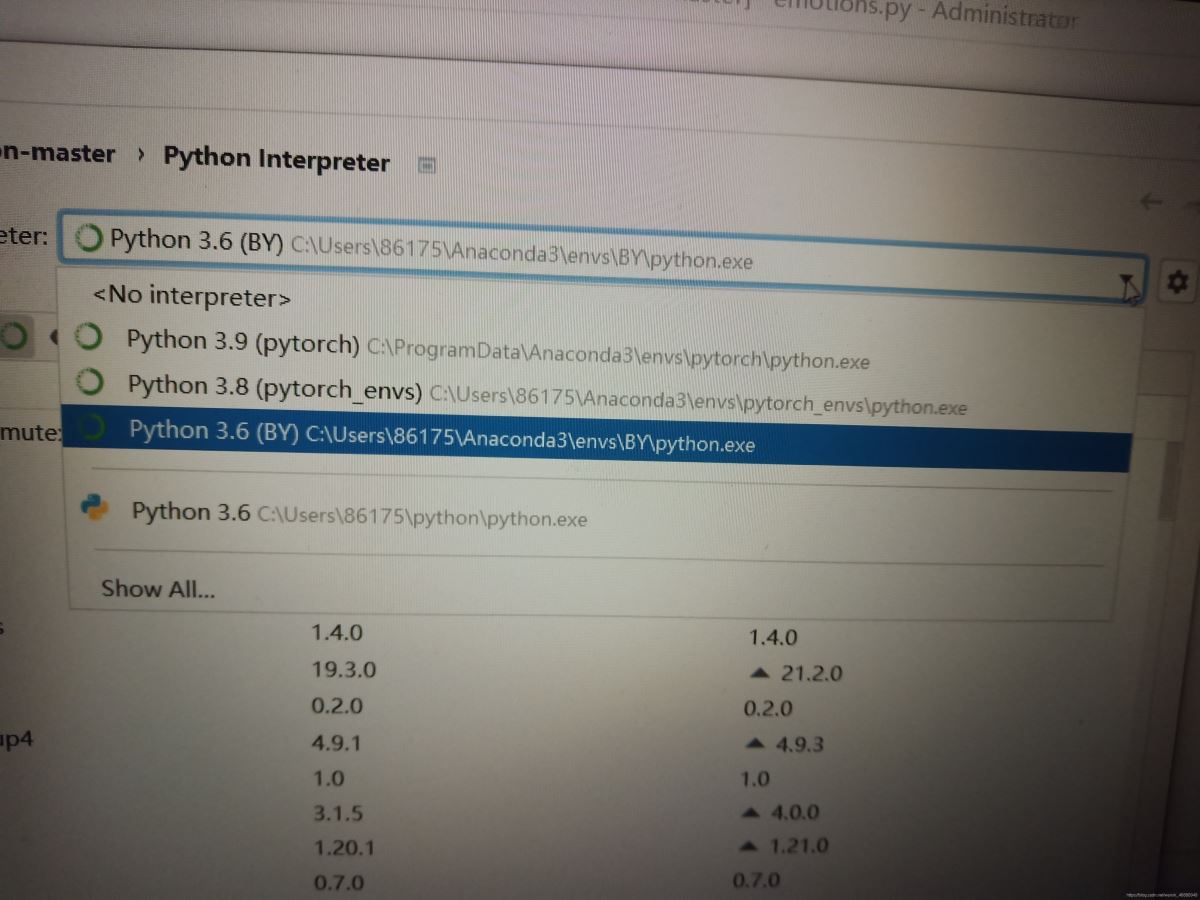Click the upgrade arrow beside version 21.2.0
Image resolution: width=1200 pixels, height=900 pixels.
(763, 673)
